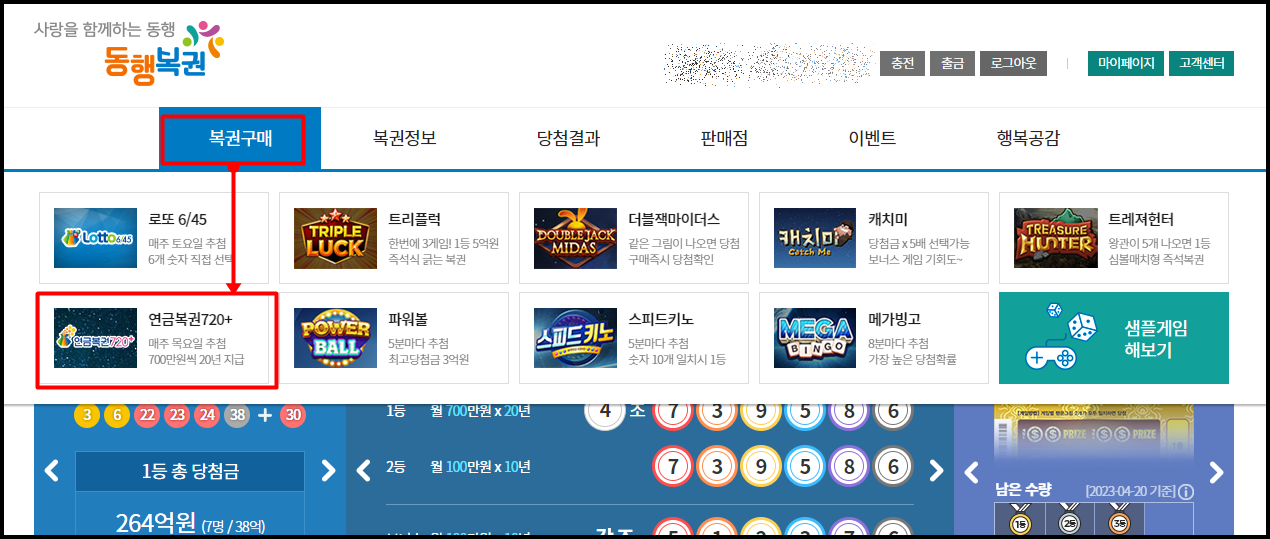This screenshot has width=1270, height=539.
Task: Select the 스피드키노 title link
Action: pyautogui.click(x=661, y=319)
